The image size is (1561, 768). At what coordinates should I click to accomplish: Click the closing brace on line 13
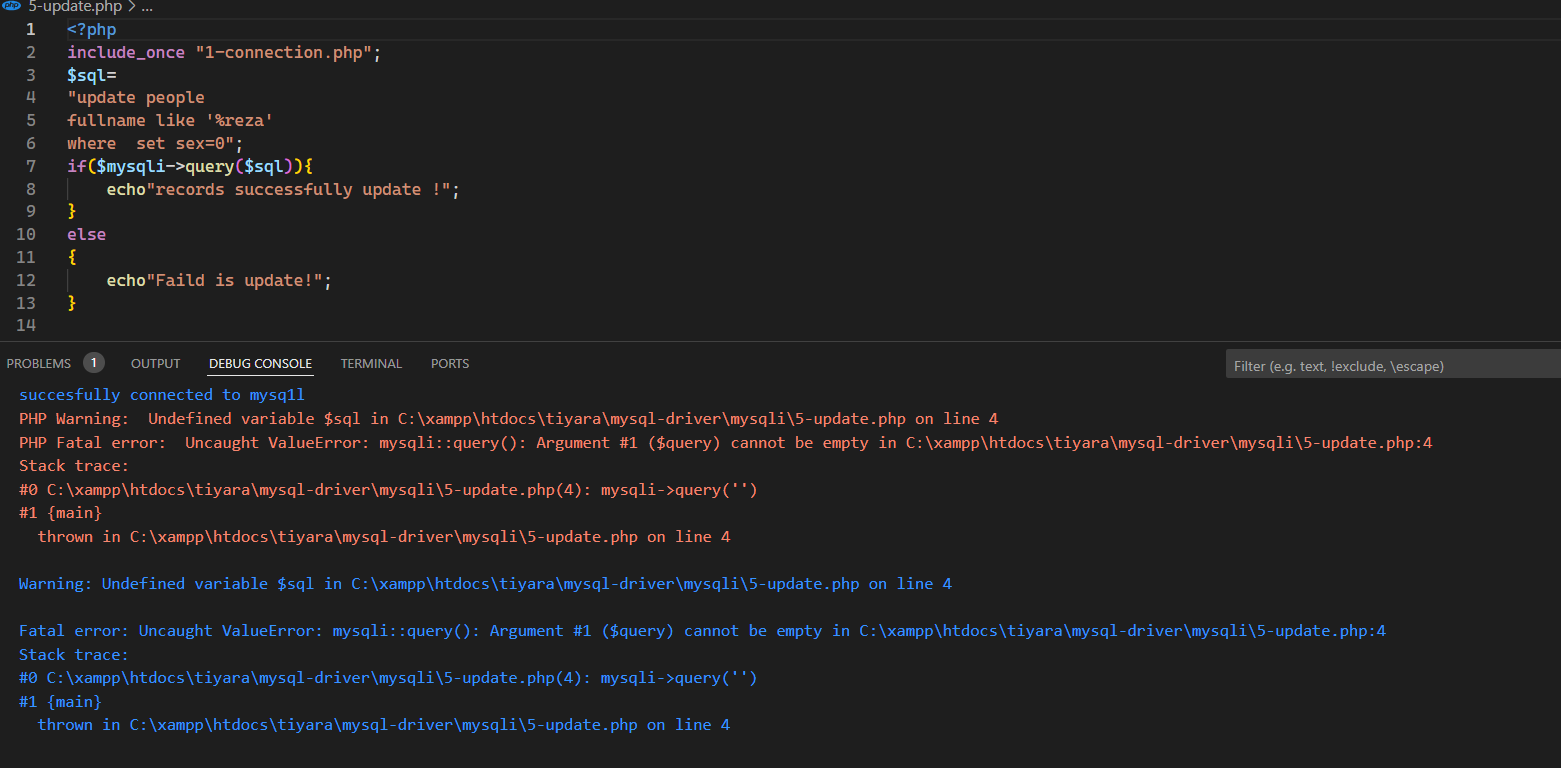[72, 303]
